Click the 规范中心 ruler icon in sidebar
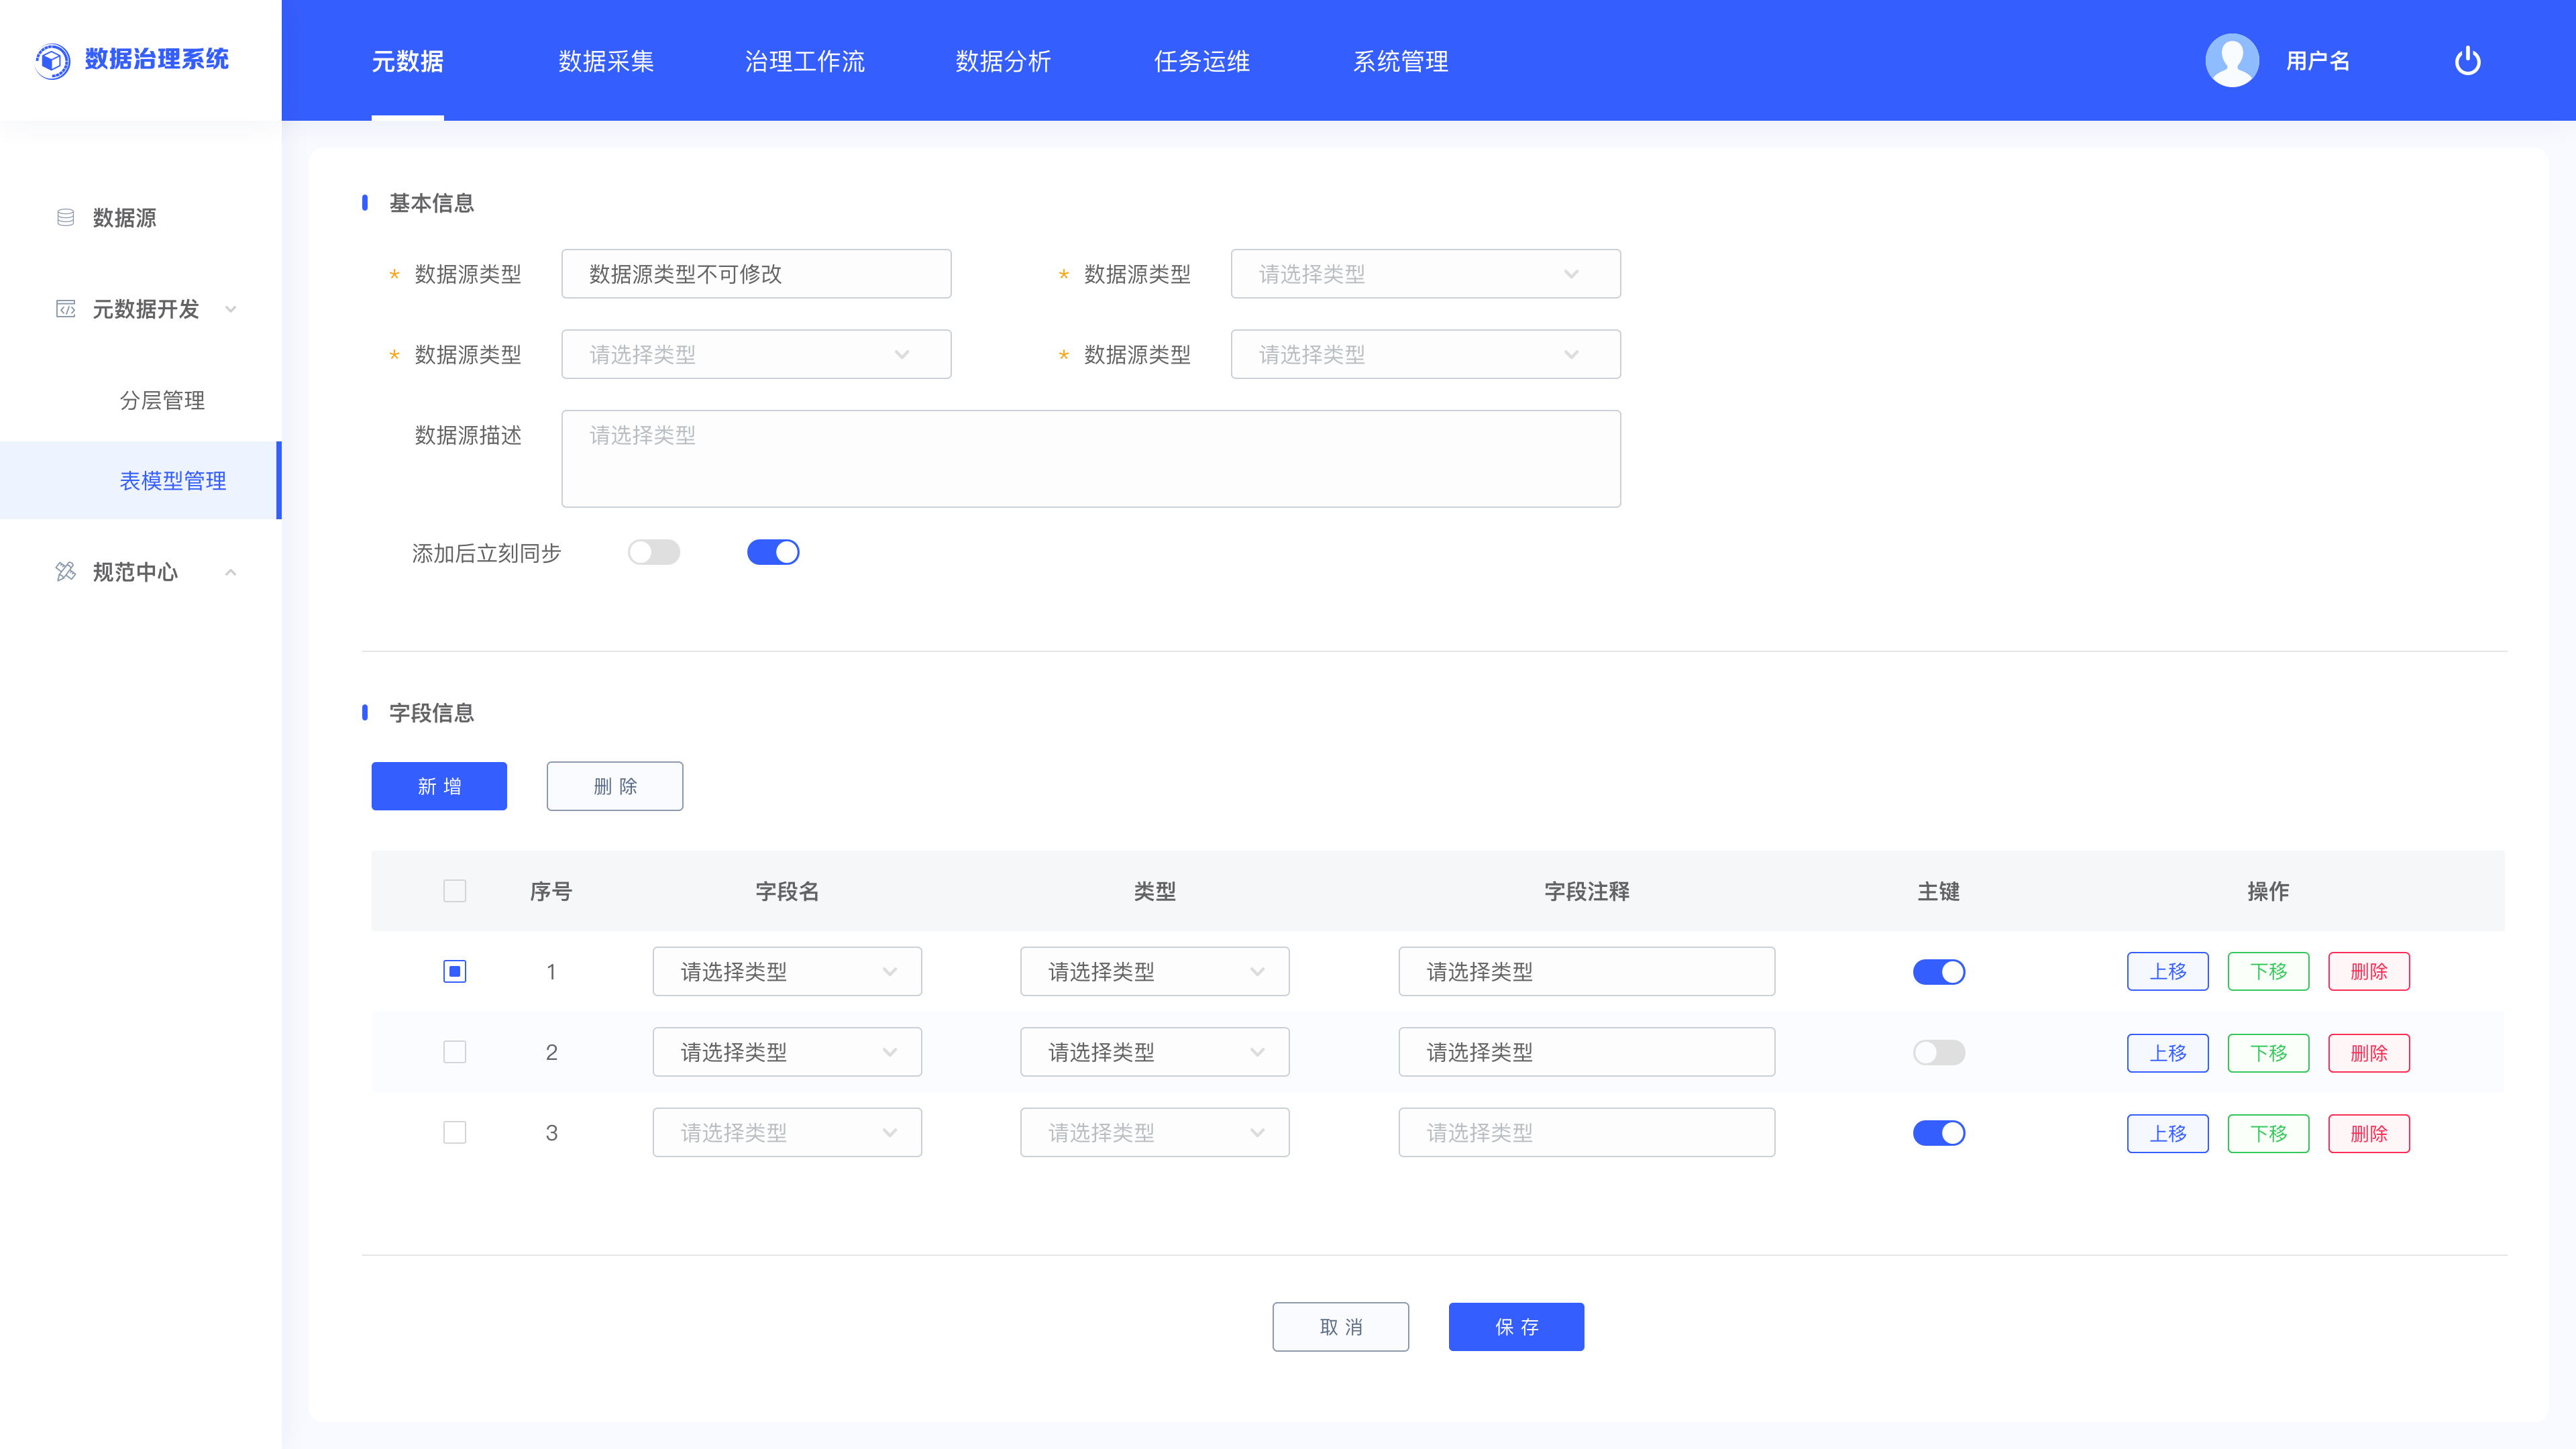The width and height of the screenshot is (2576, 1449). click(66, 571)
